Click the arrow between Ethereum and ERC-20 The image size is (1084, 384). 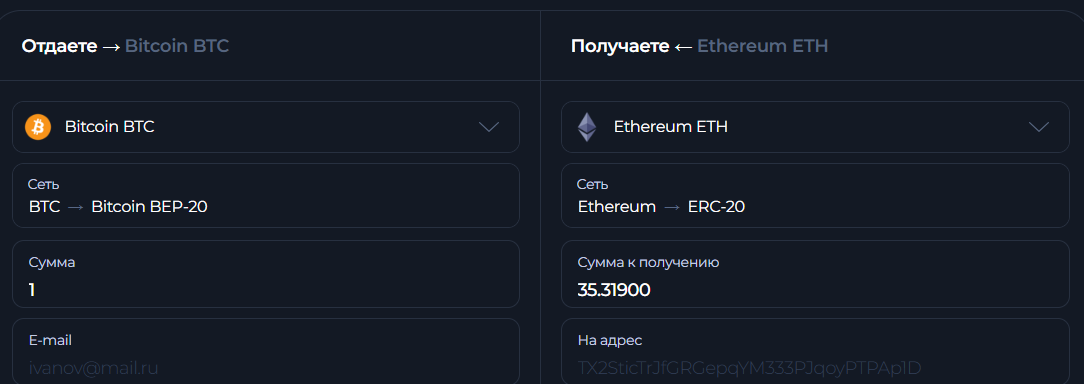671,207
